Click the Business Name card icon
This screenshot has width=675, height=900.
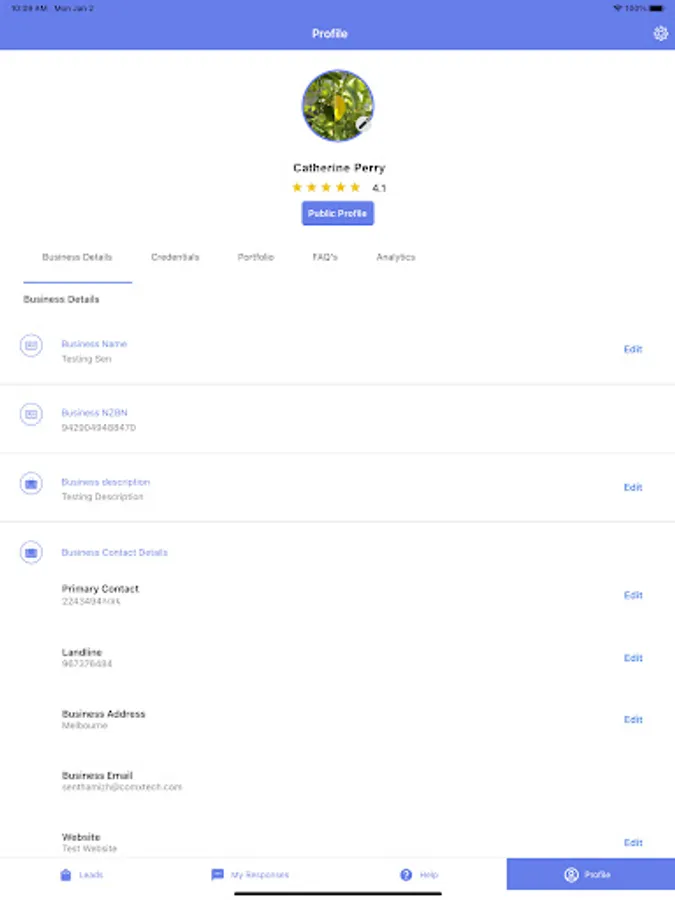coord(31,346)
